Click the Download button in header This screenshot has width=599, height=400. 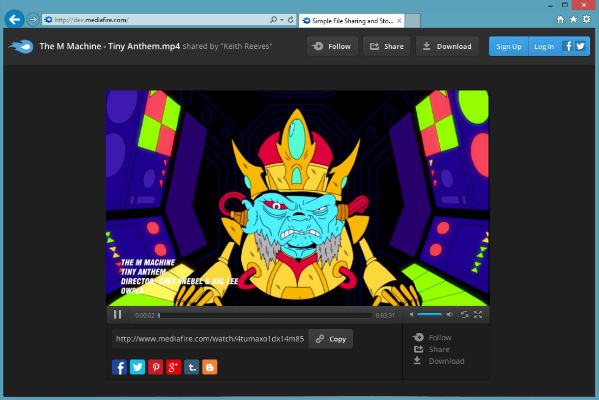coord(447,46)
